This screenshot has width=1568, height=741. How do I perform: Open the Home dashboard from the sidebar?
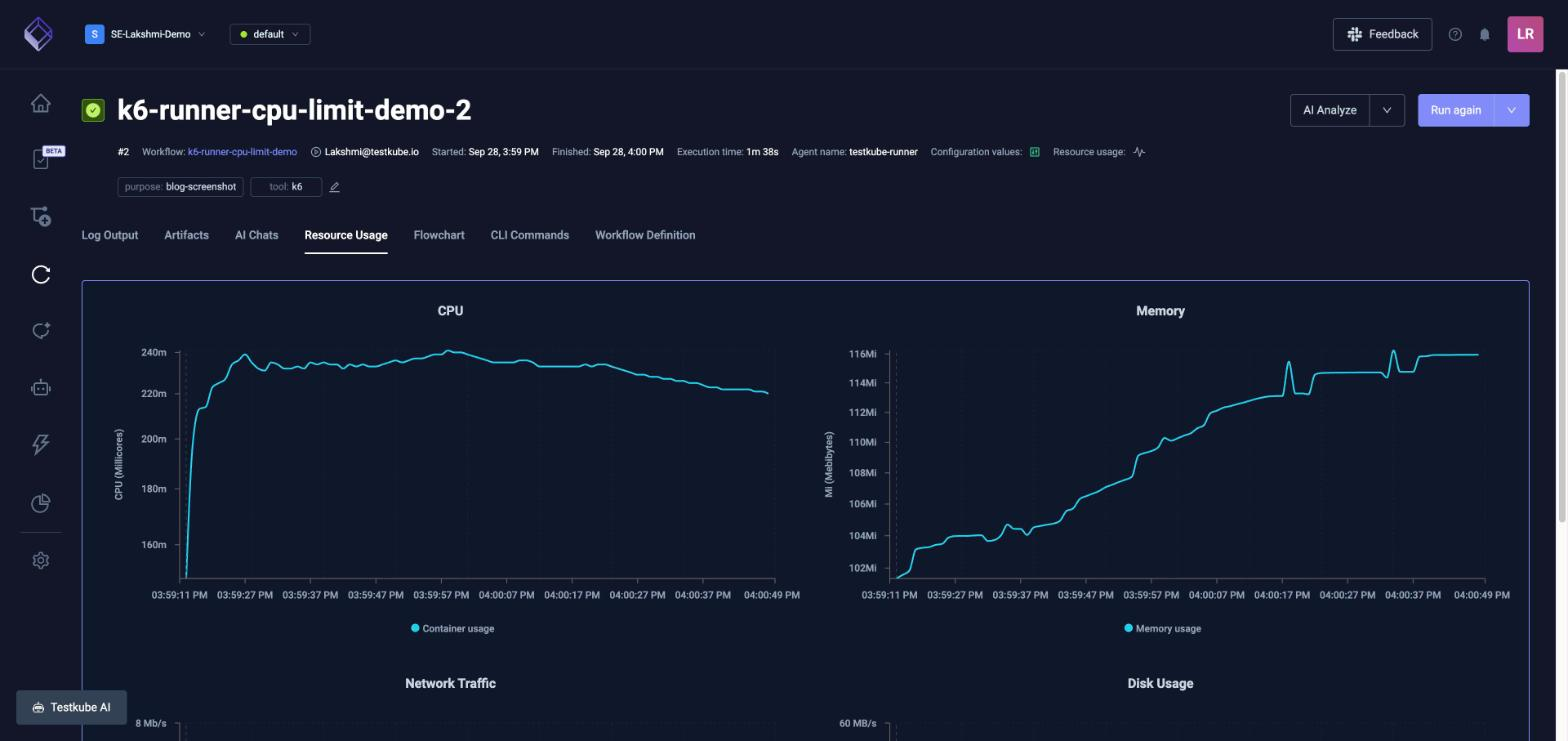pyautogui.click(x=40, y=103)
